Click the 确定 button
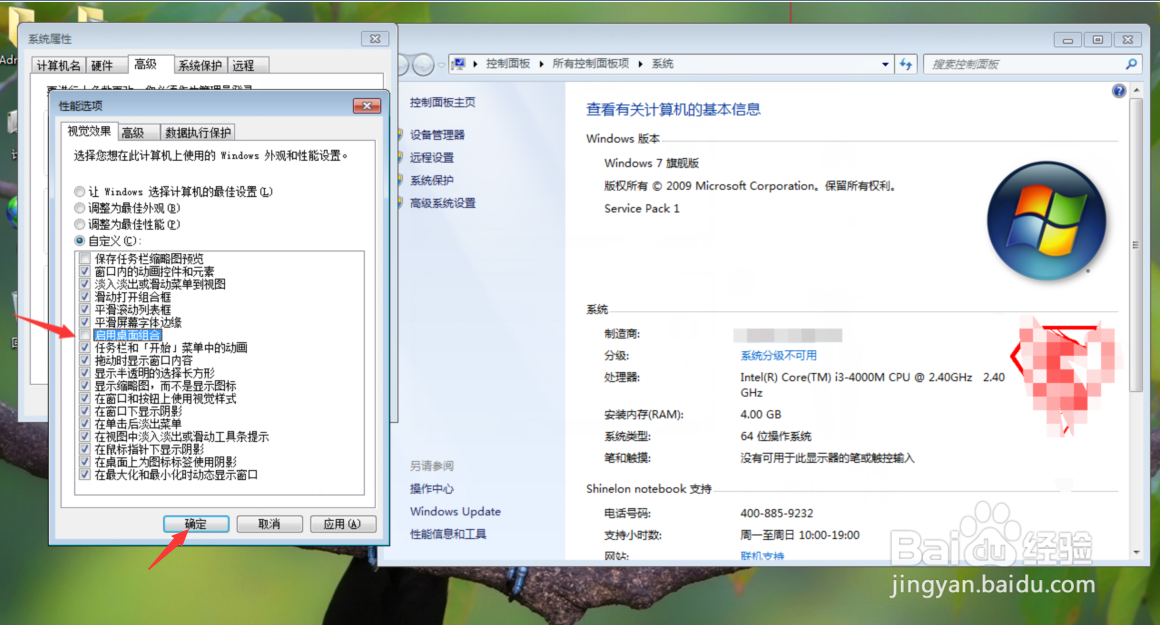 pos(196,524)
